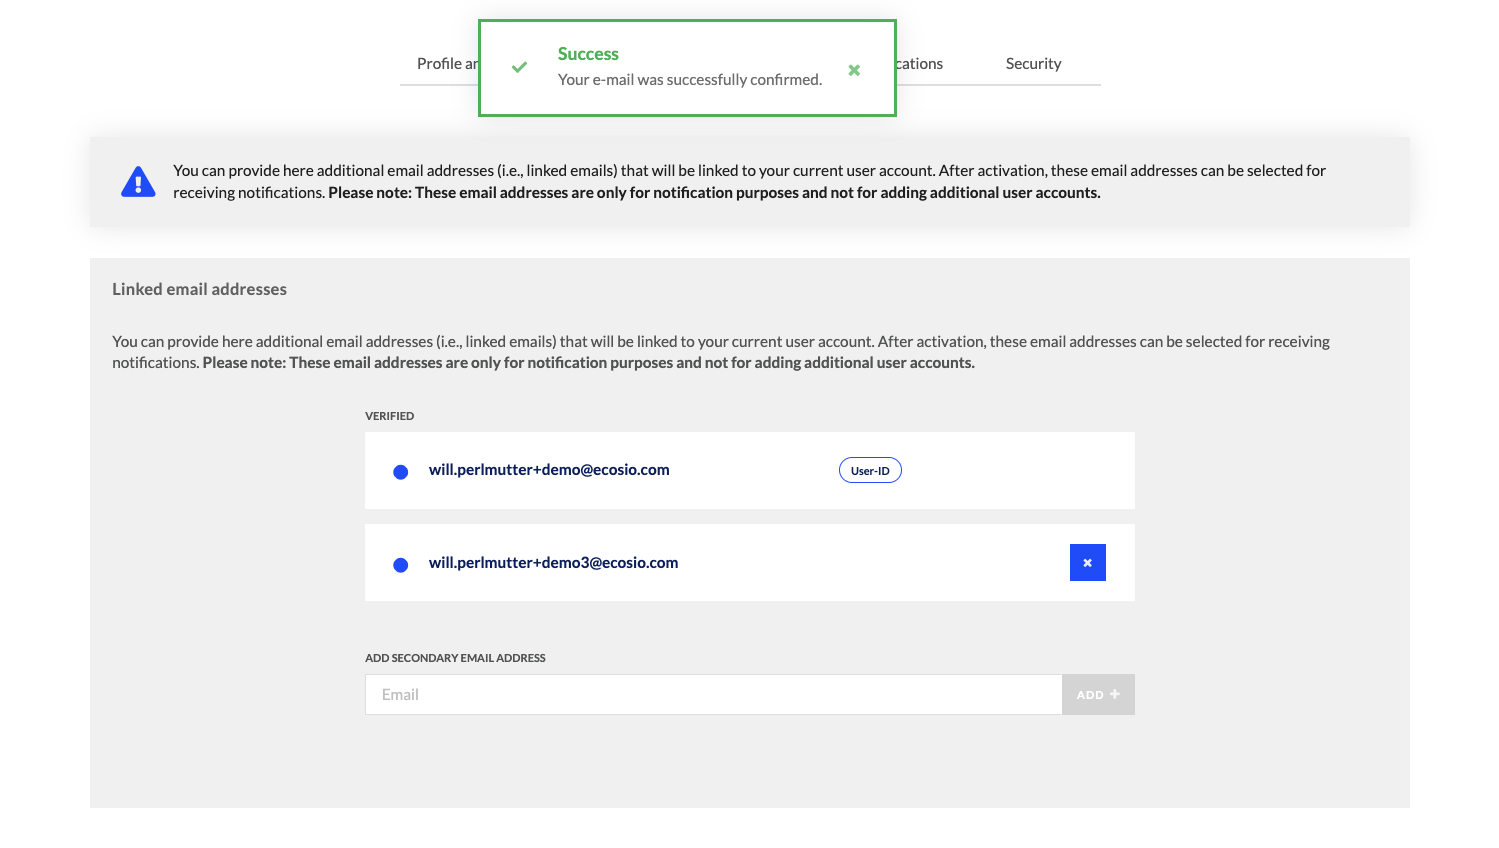Click the green checkmark success icon

519,67
